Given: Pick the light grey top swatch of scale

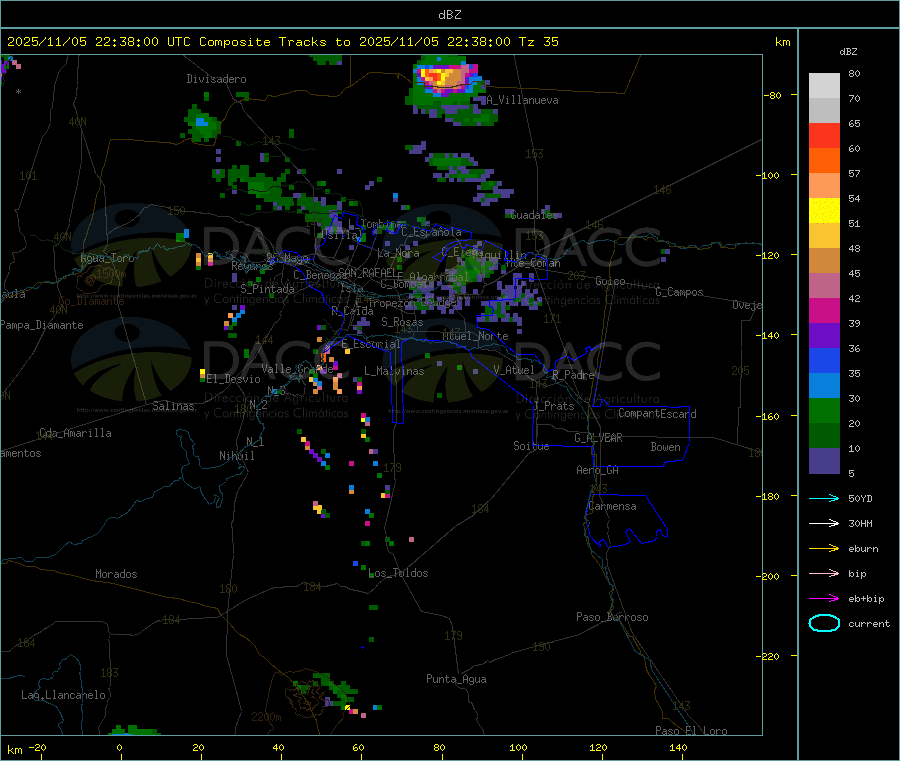Looking at the screenshot, I should (x=824, y=86).
